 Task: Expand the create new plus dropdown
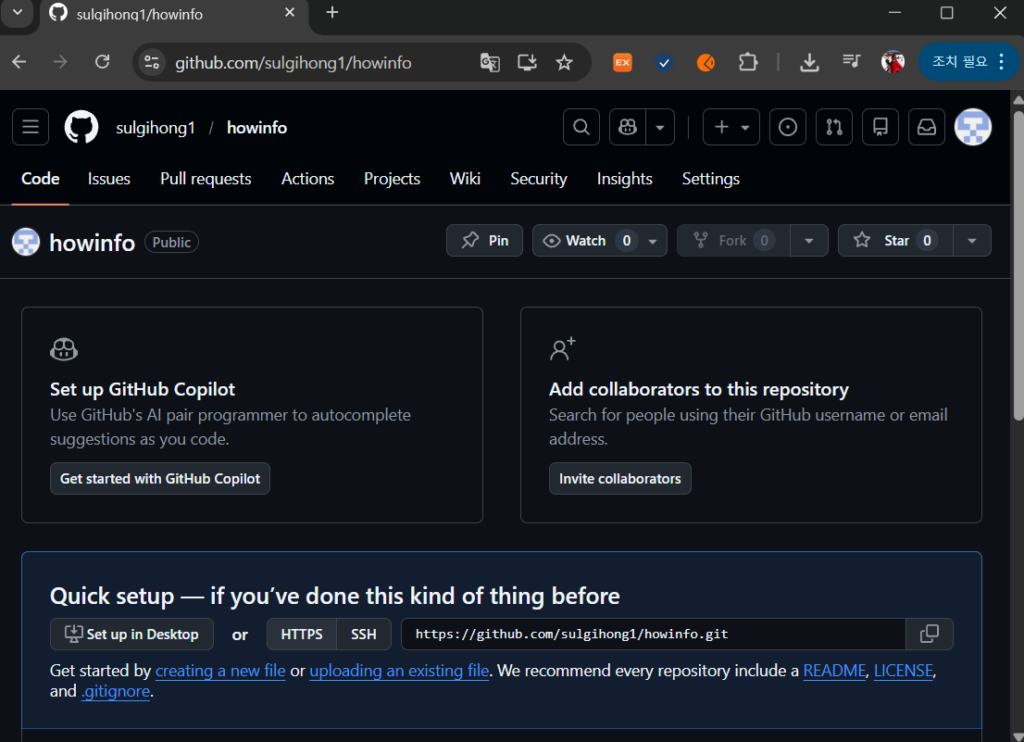tap(731, 127)
